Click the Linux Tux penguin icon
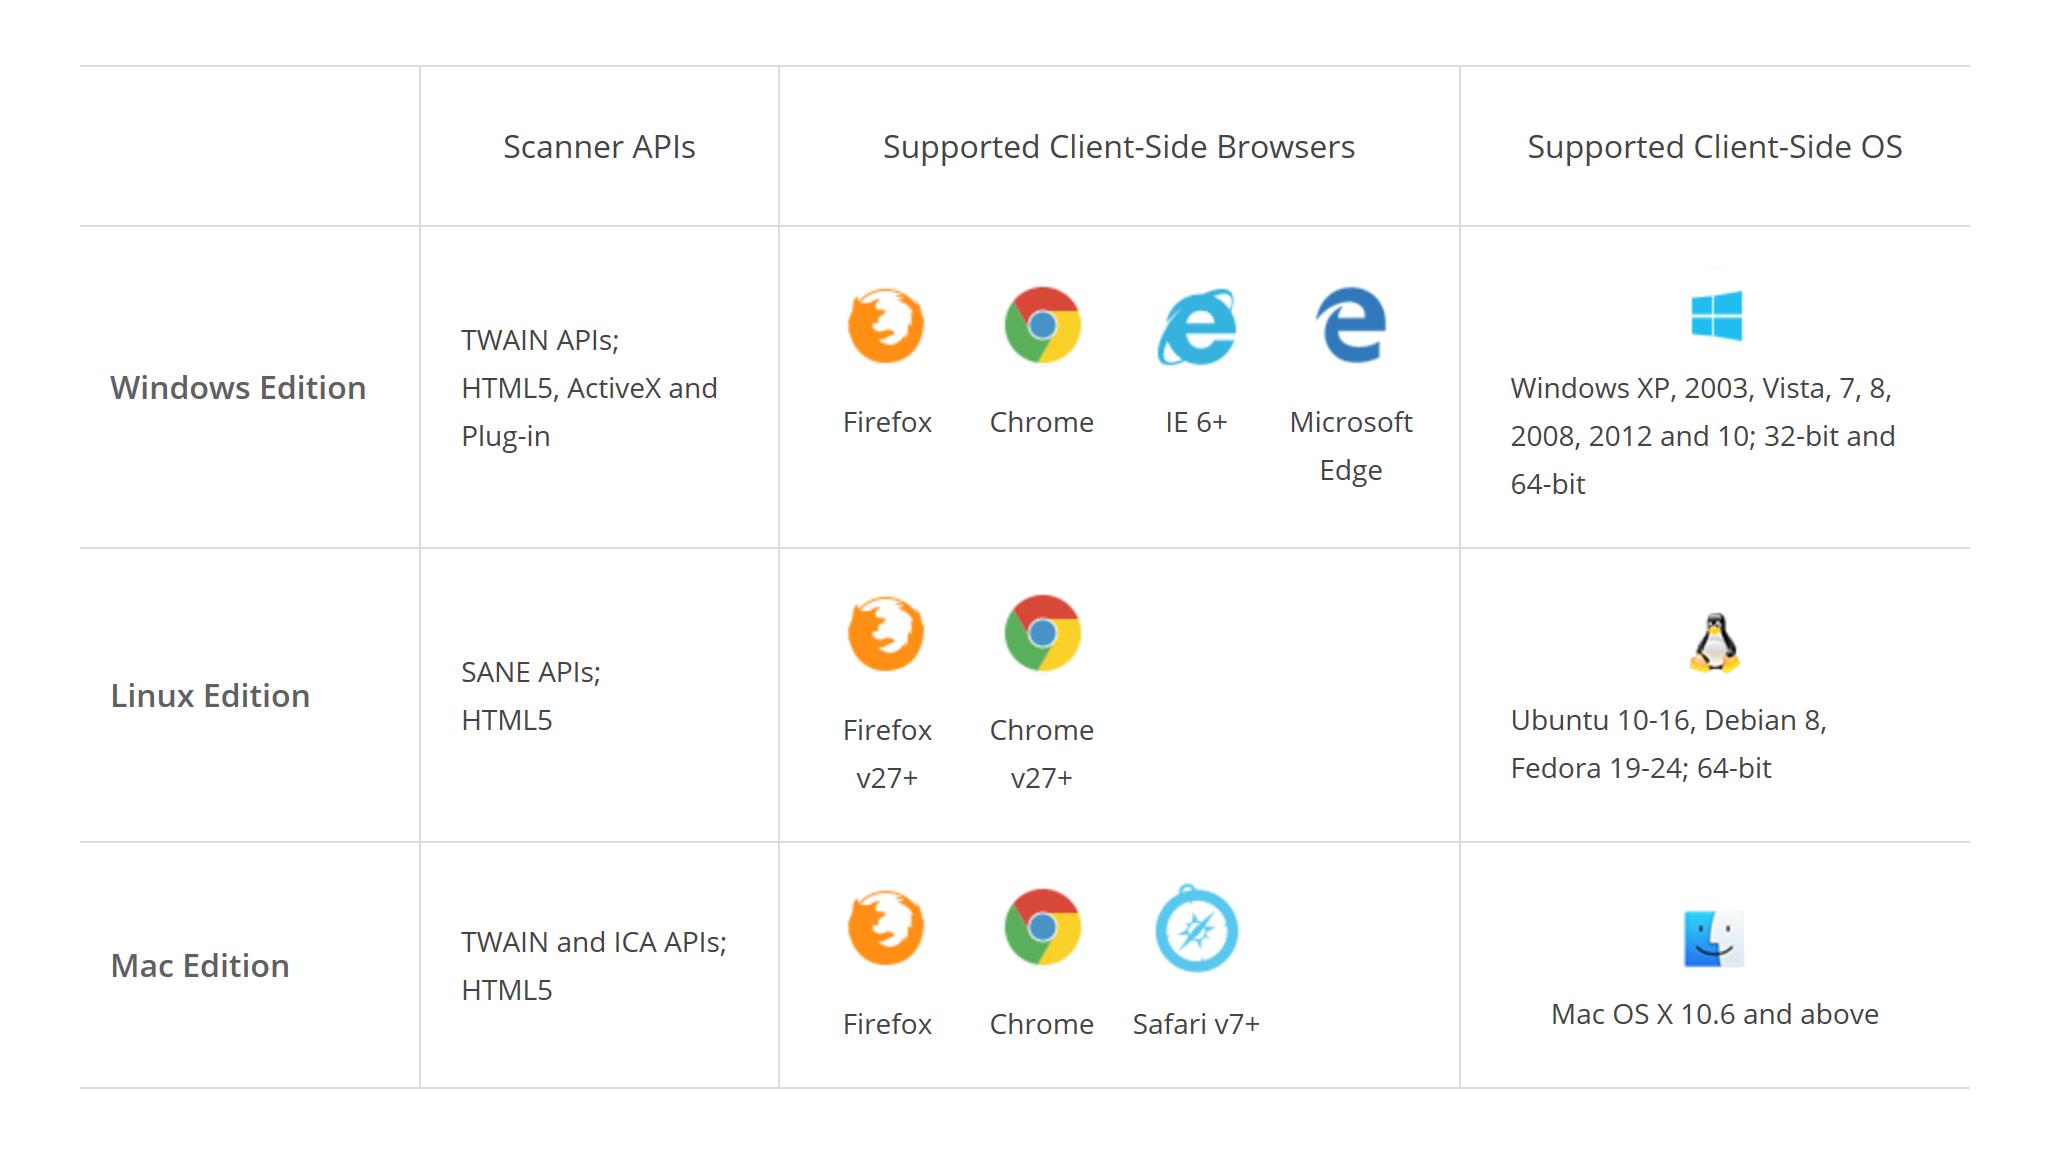This screenshot has width=2055, height=1168. tap(1714, 642)
